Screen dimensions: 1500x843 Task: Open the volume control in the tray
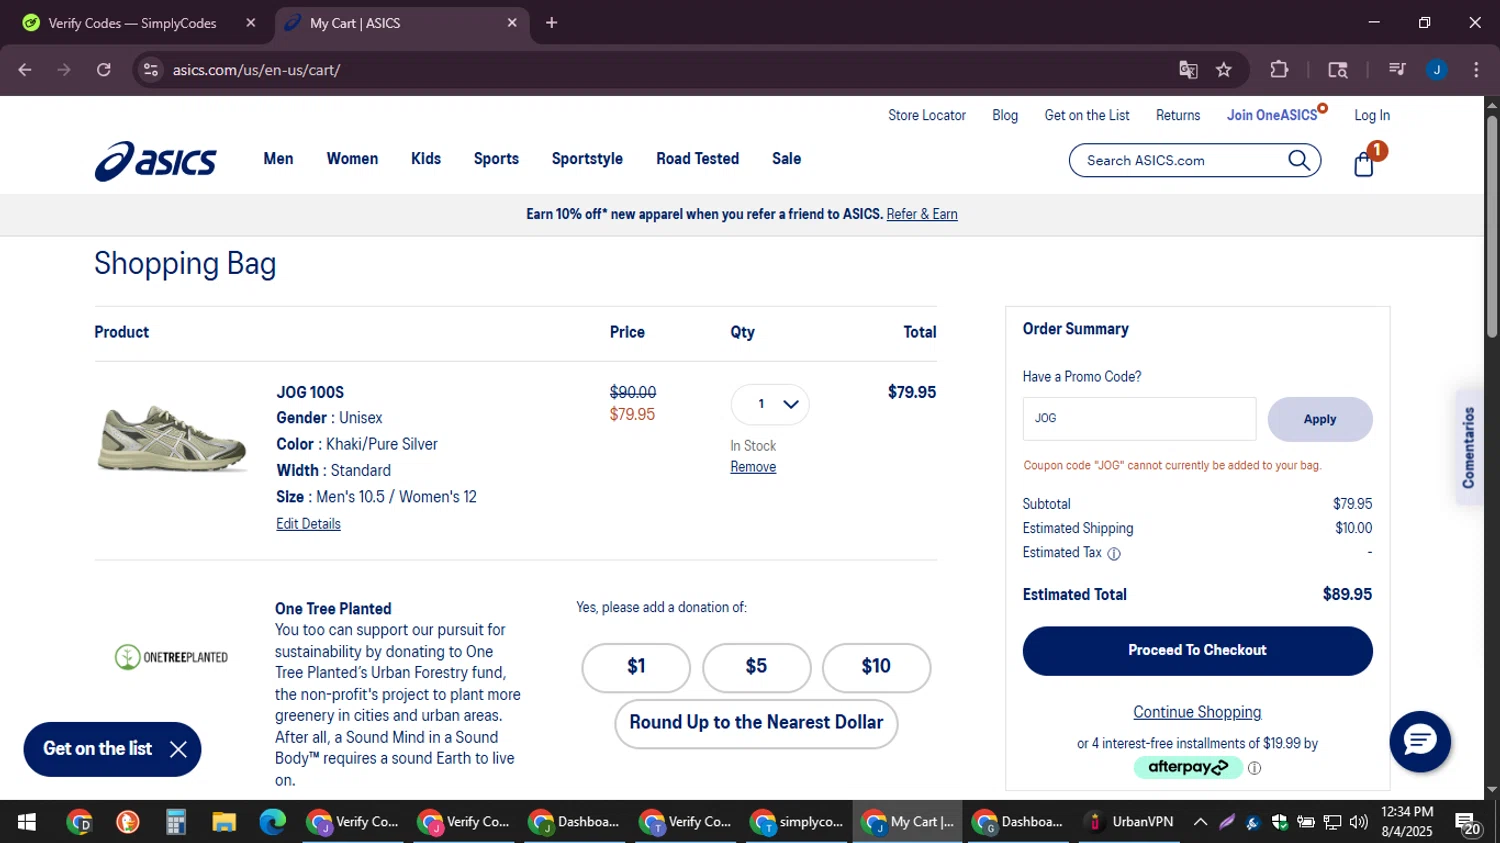(1358, 822)
